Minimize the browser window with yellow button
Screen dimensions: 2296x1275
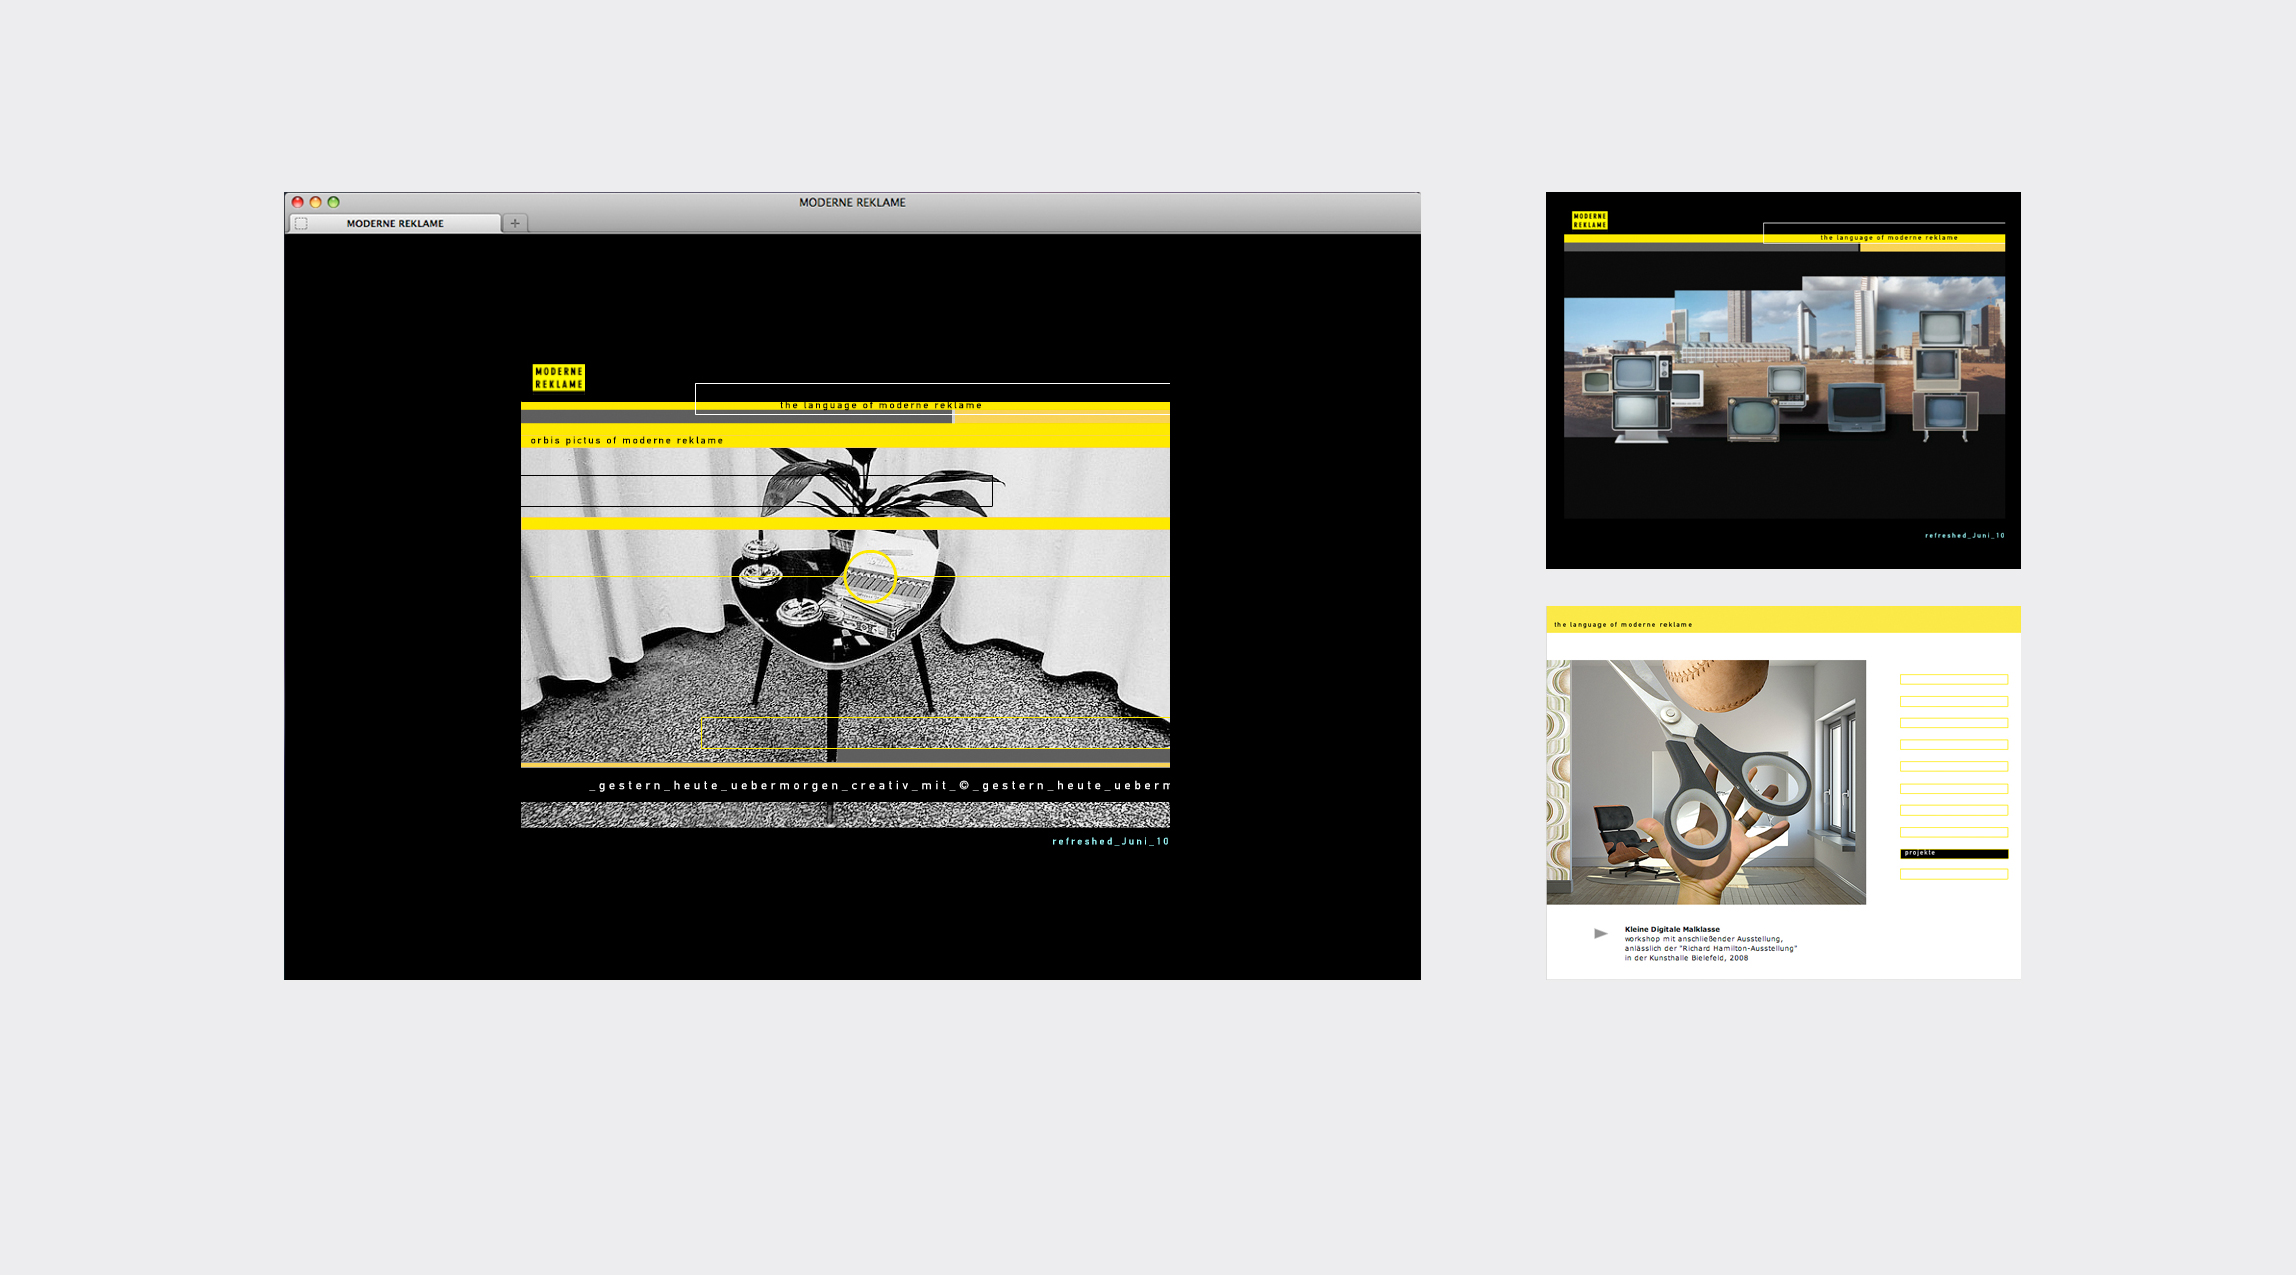click(x=315, y=202)
